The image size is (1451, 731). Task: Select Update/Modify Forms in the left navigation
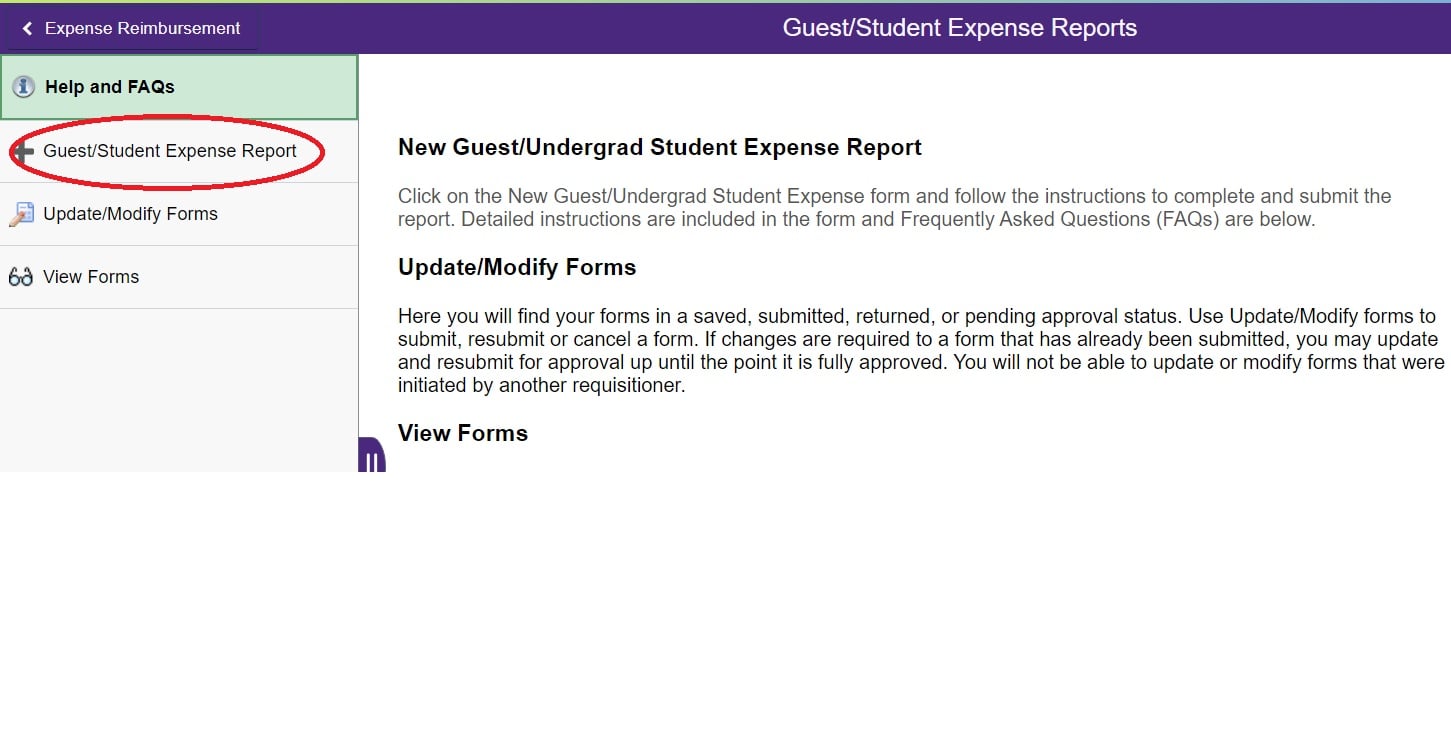tap(130, 214)
